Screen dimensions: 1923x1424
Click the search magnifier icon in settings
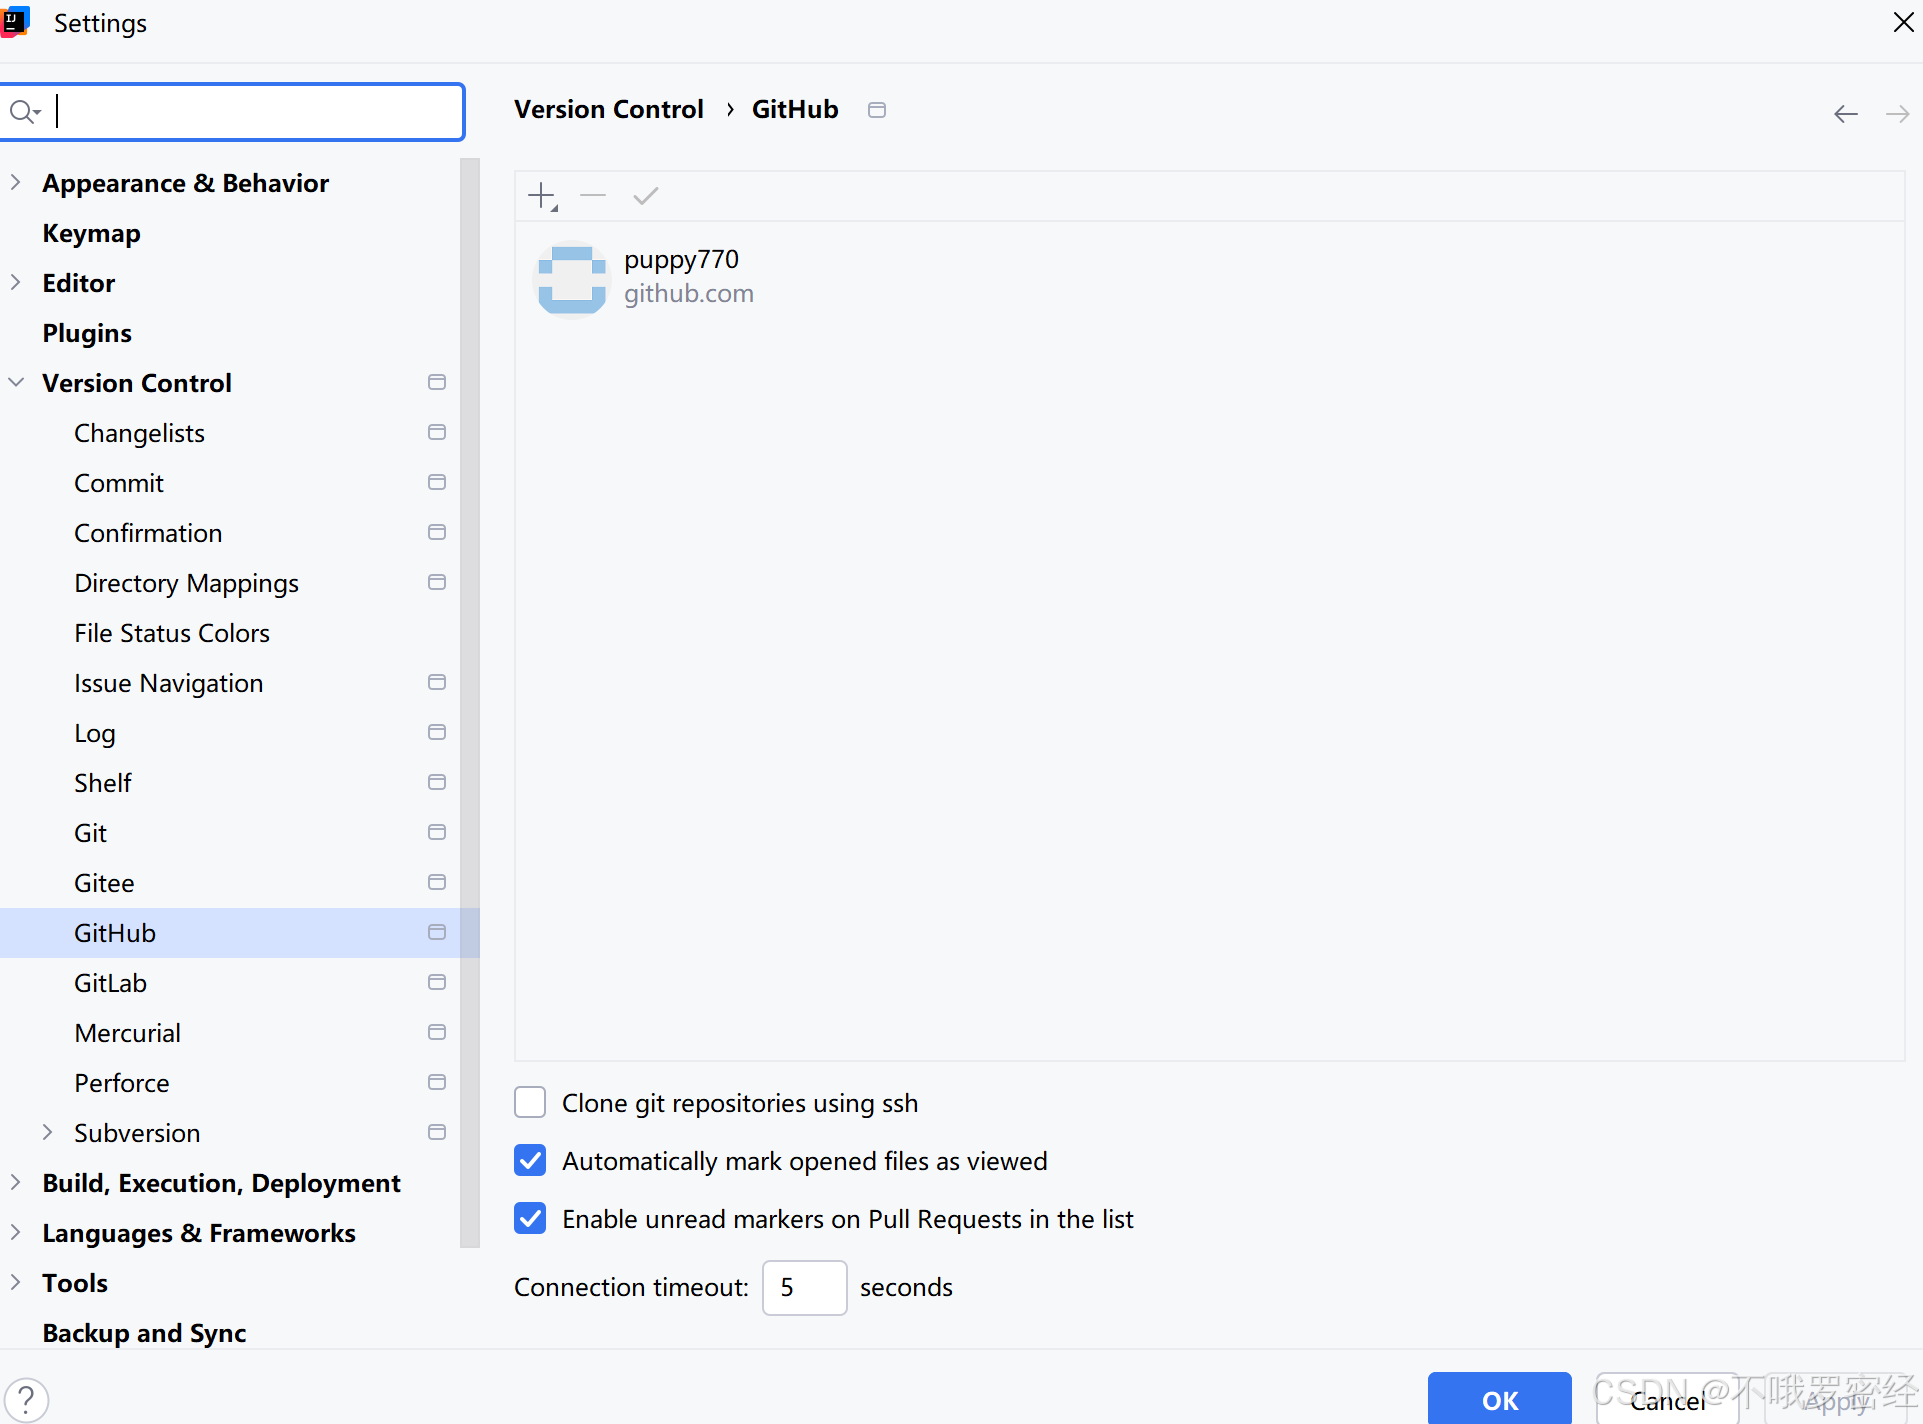coord(23,111)
